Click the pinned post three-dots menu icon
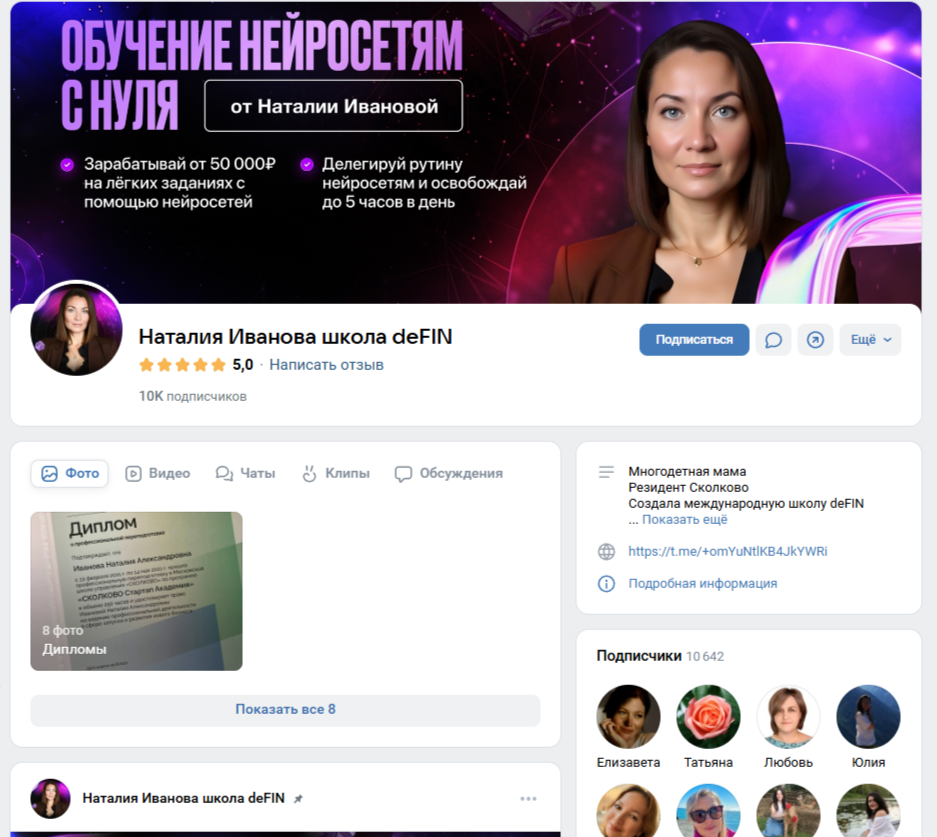Viewport: 937px width, 837px height. click(528, 799)
